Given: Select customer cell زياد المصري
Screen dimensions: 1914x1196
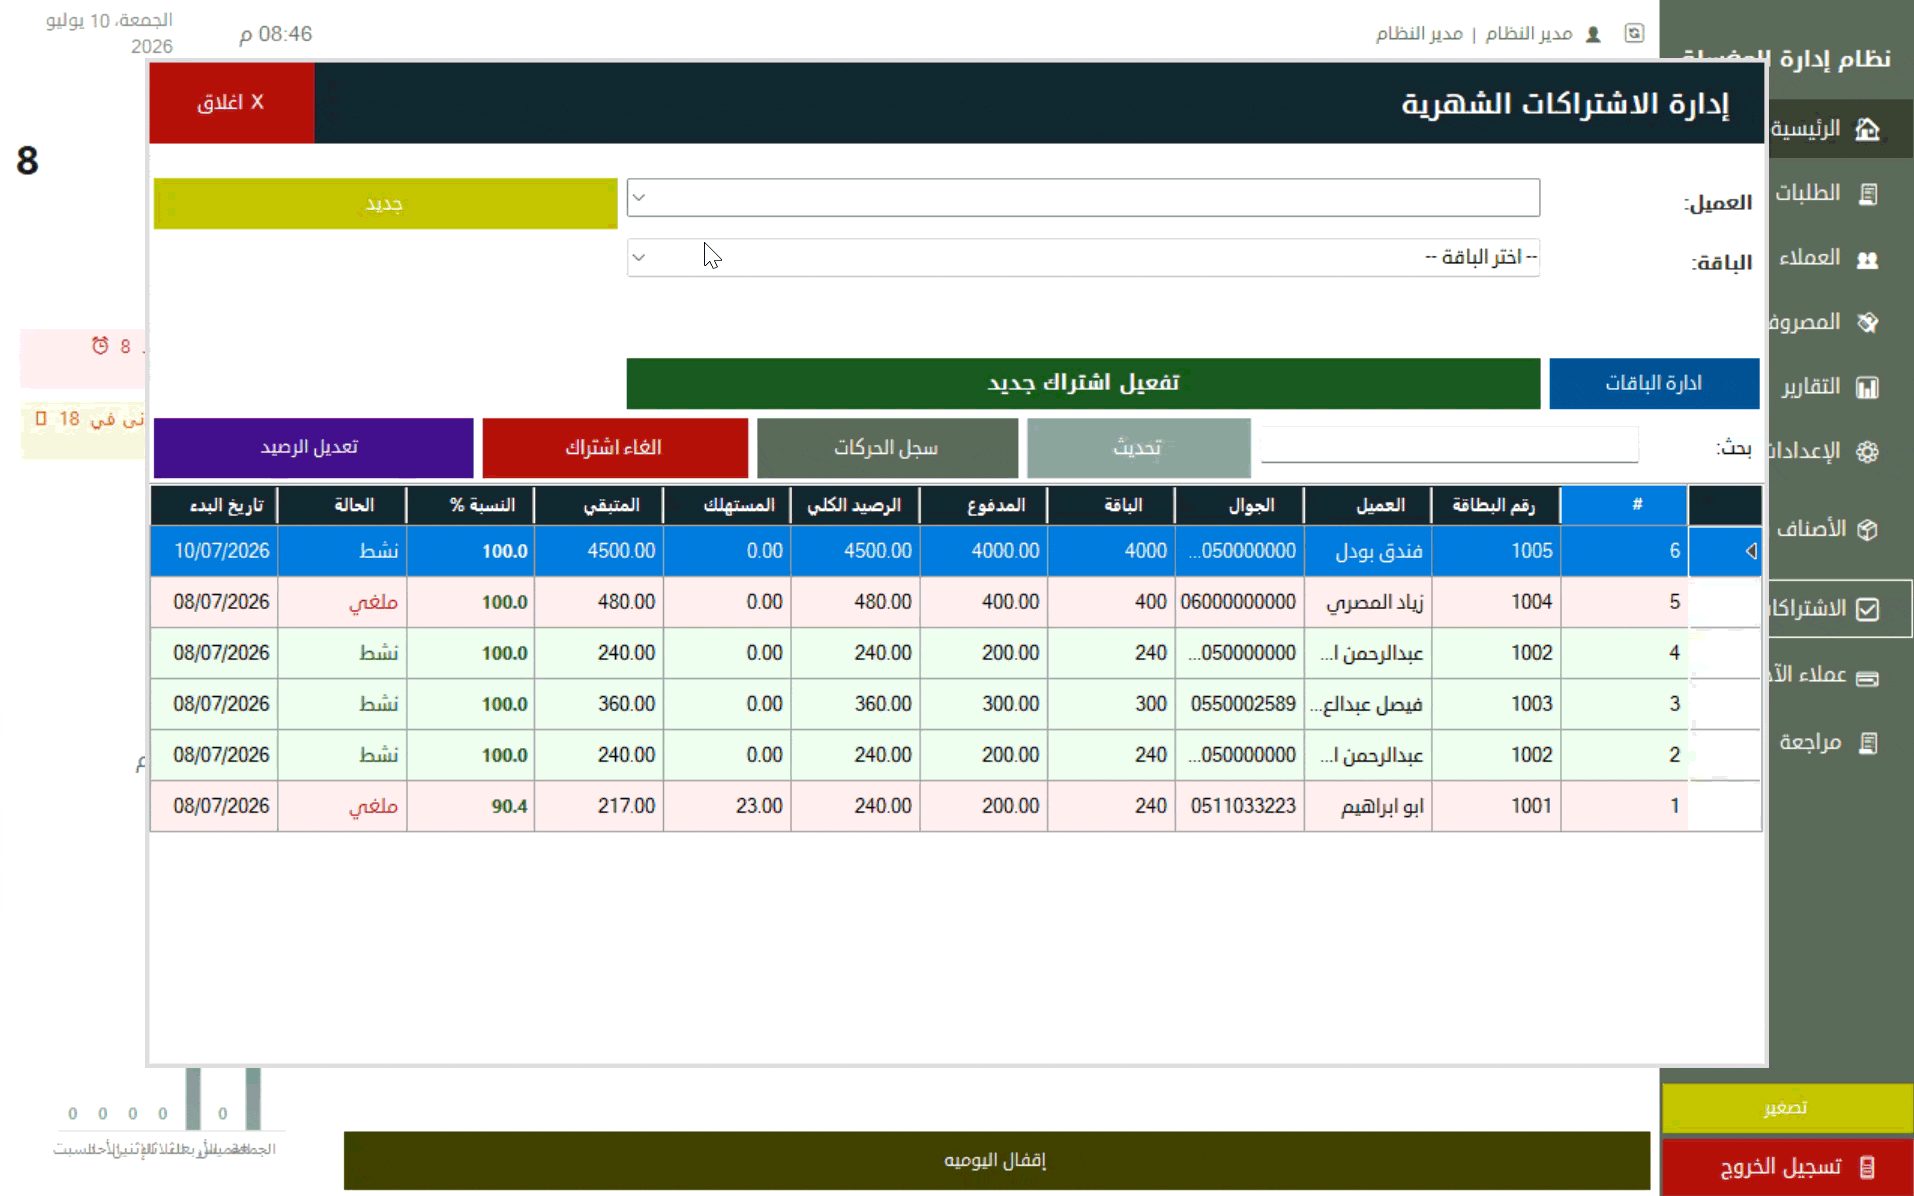Looking at the screenshot, I should [x=1368, y=602].
